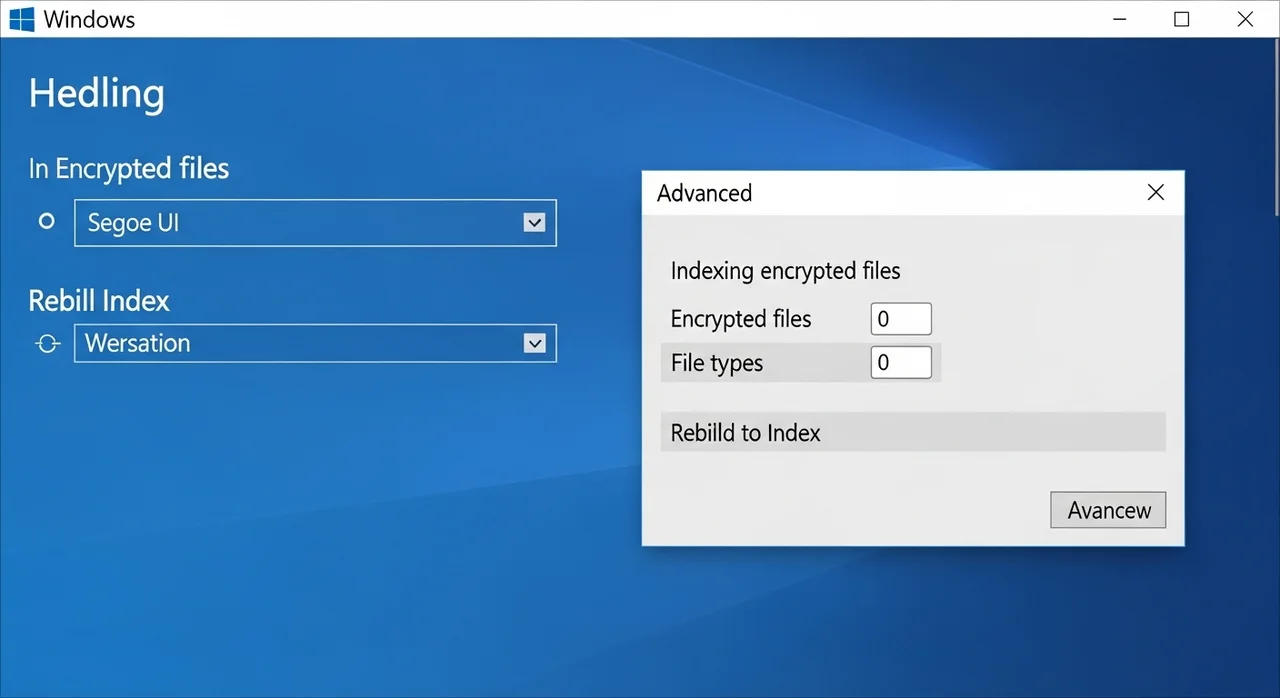Select the radio button beside Segoe UI
This screenshot has height=698, width=1280.
point(46,222)
